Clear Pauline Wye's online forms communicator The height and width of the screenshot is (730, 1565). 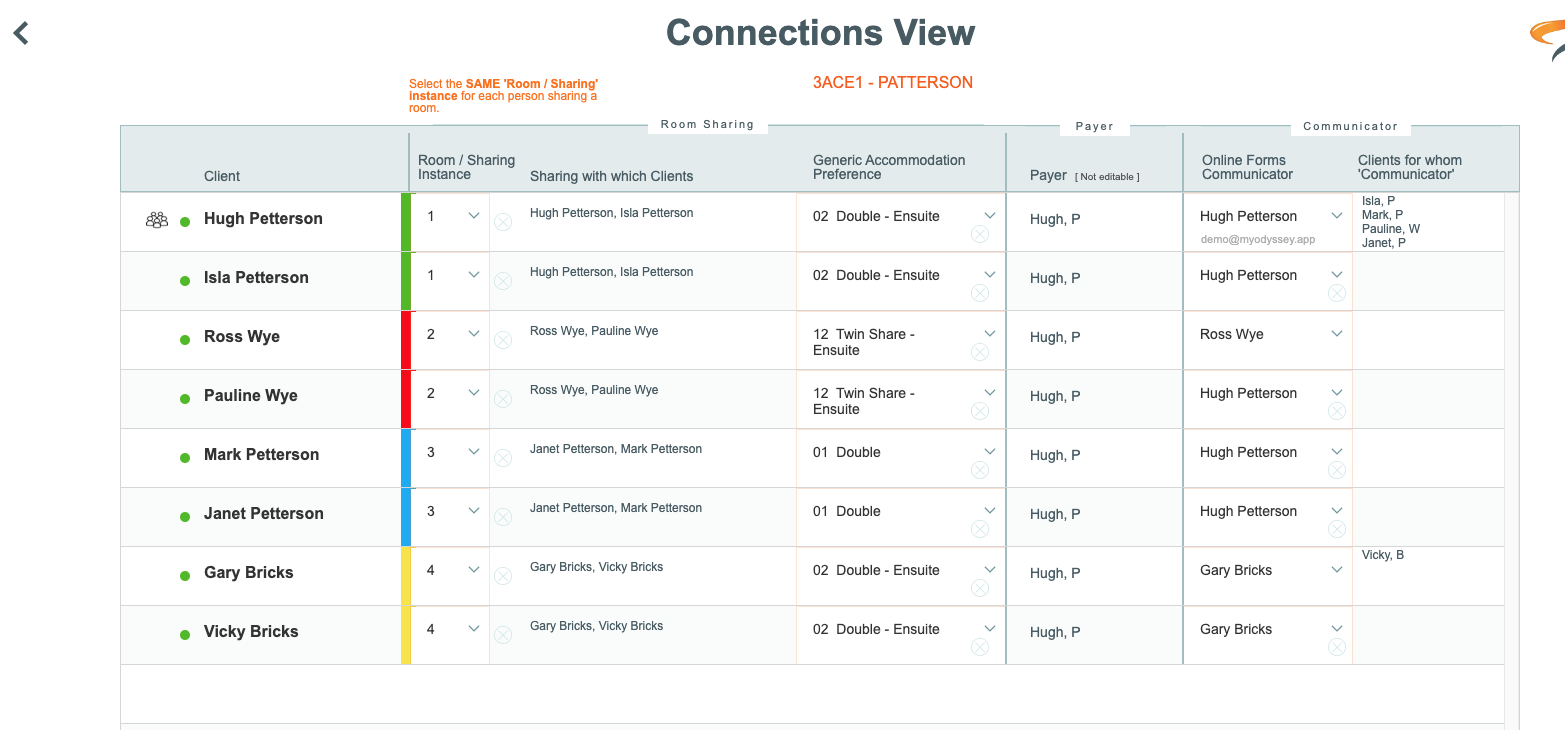click(x=1337, y=411)
